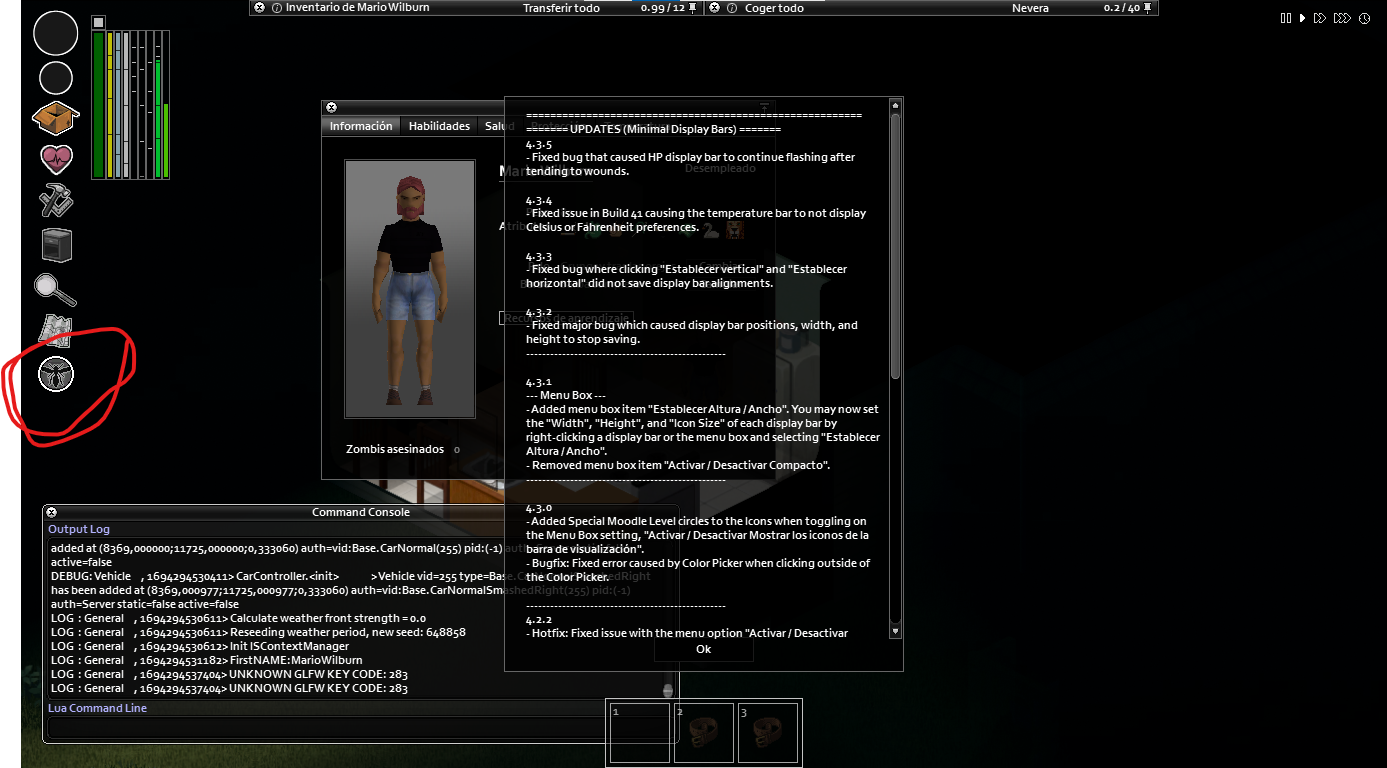Switch to the Salud tab
The width and height of the screenshot is (1387, 768).
point(498,126)
